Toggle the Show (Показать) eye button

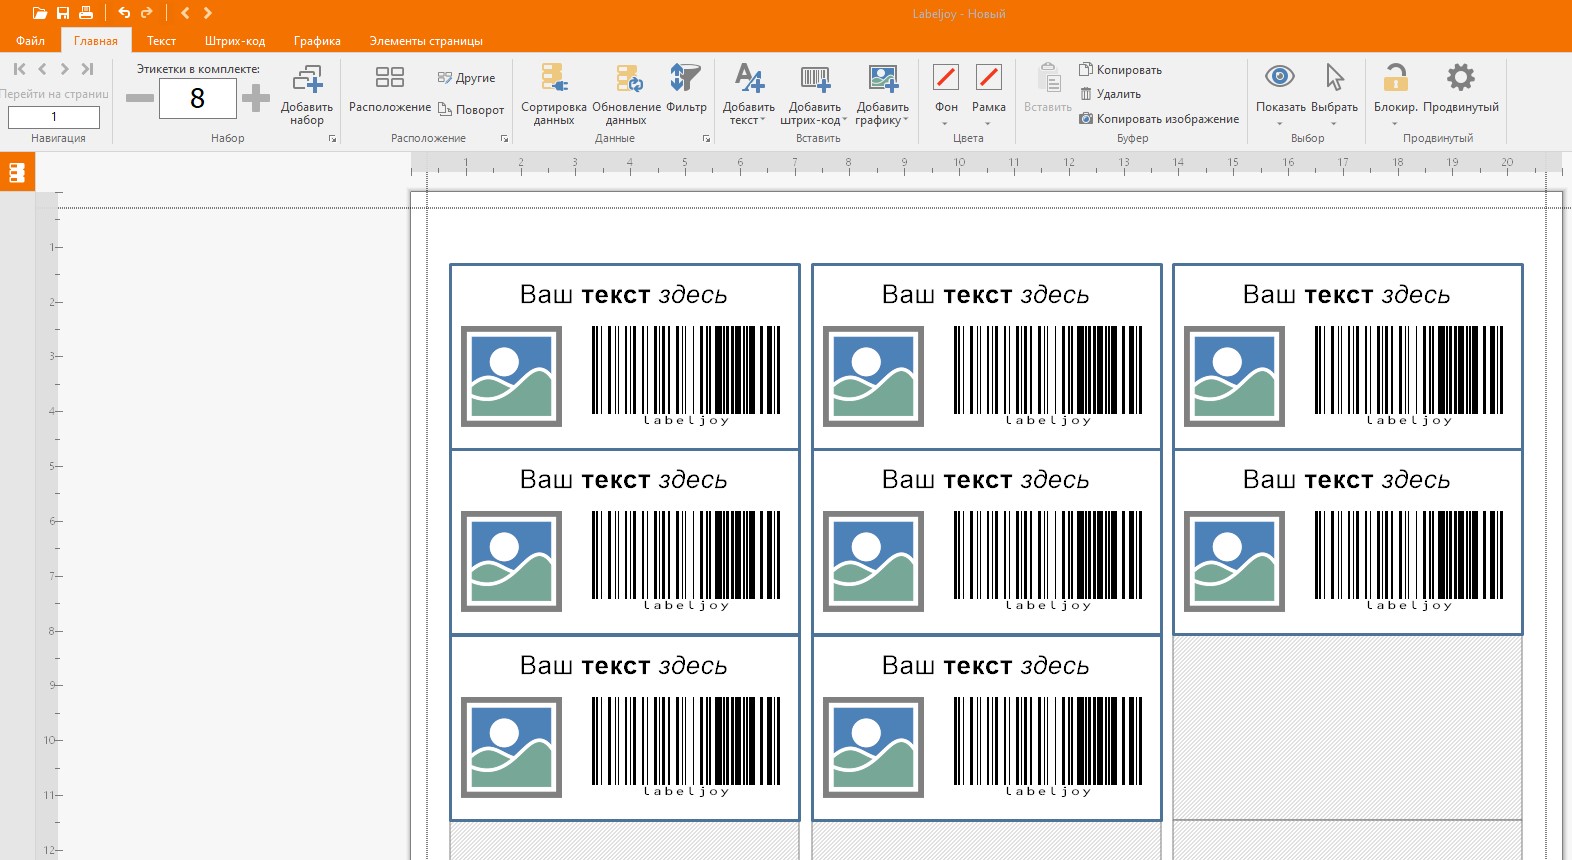click(x=1280, y=80)
